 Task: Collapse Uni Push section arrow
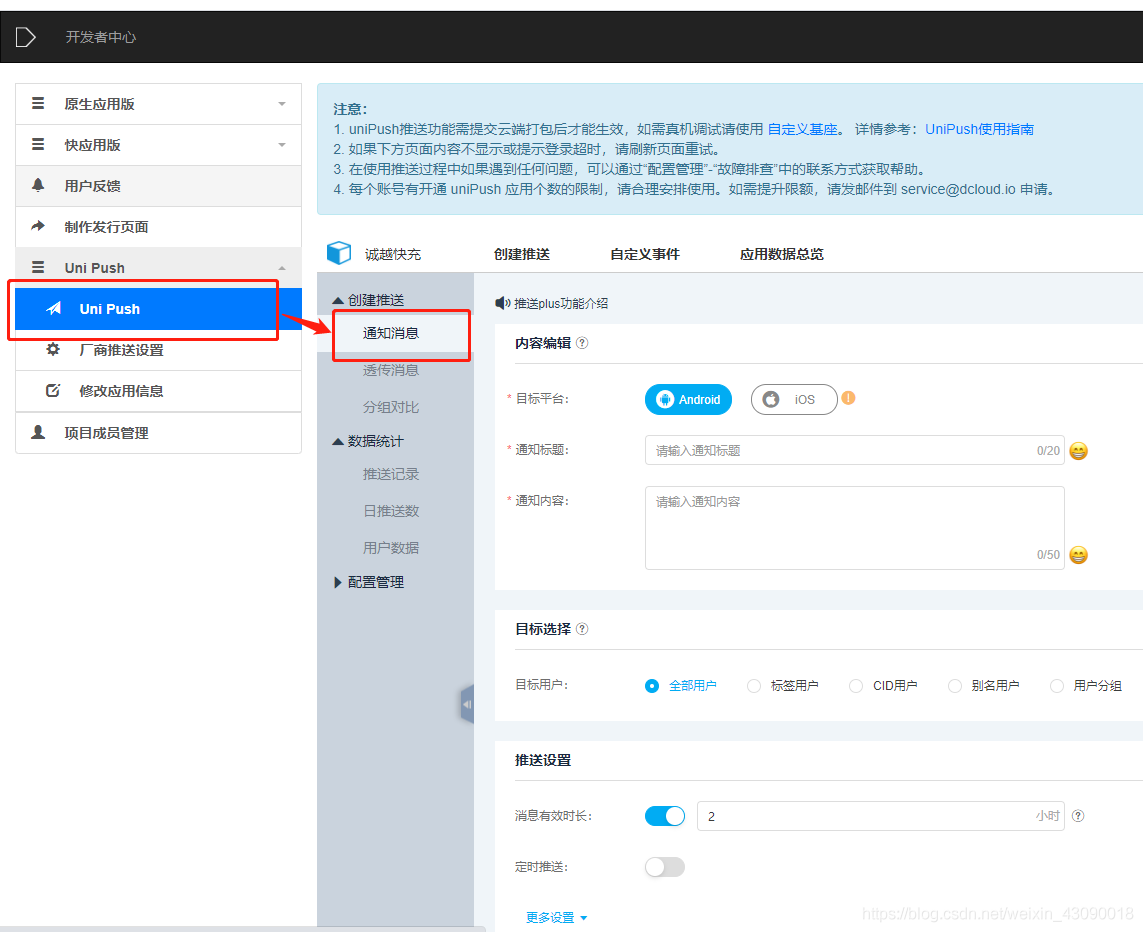pyautogui.click(x=282, y=268)
